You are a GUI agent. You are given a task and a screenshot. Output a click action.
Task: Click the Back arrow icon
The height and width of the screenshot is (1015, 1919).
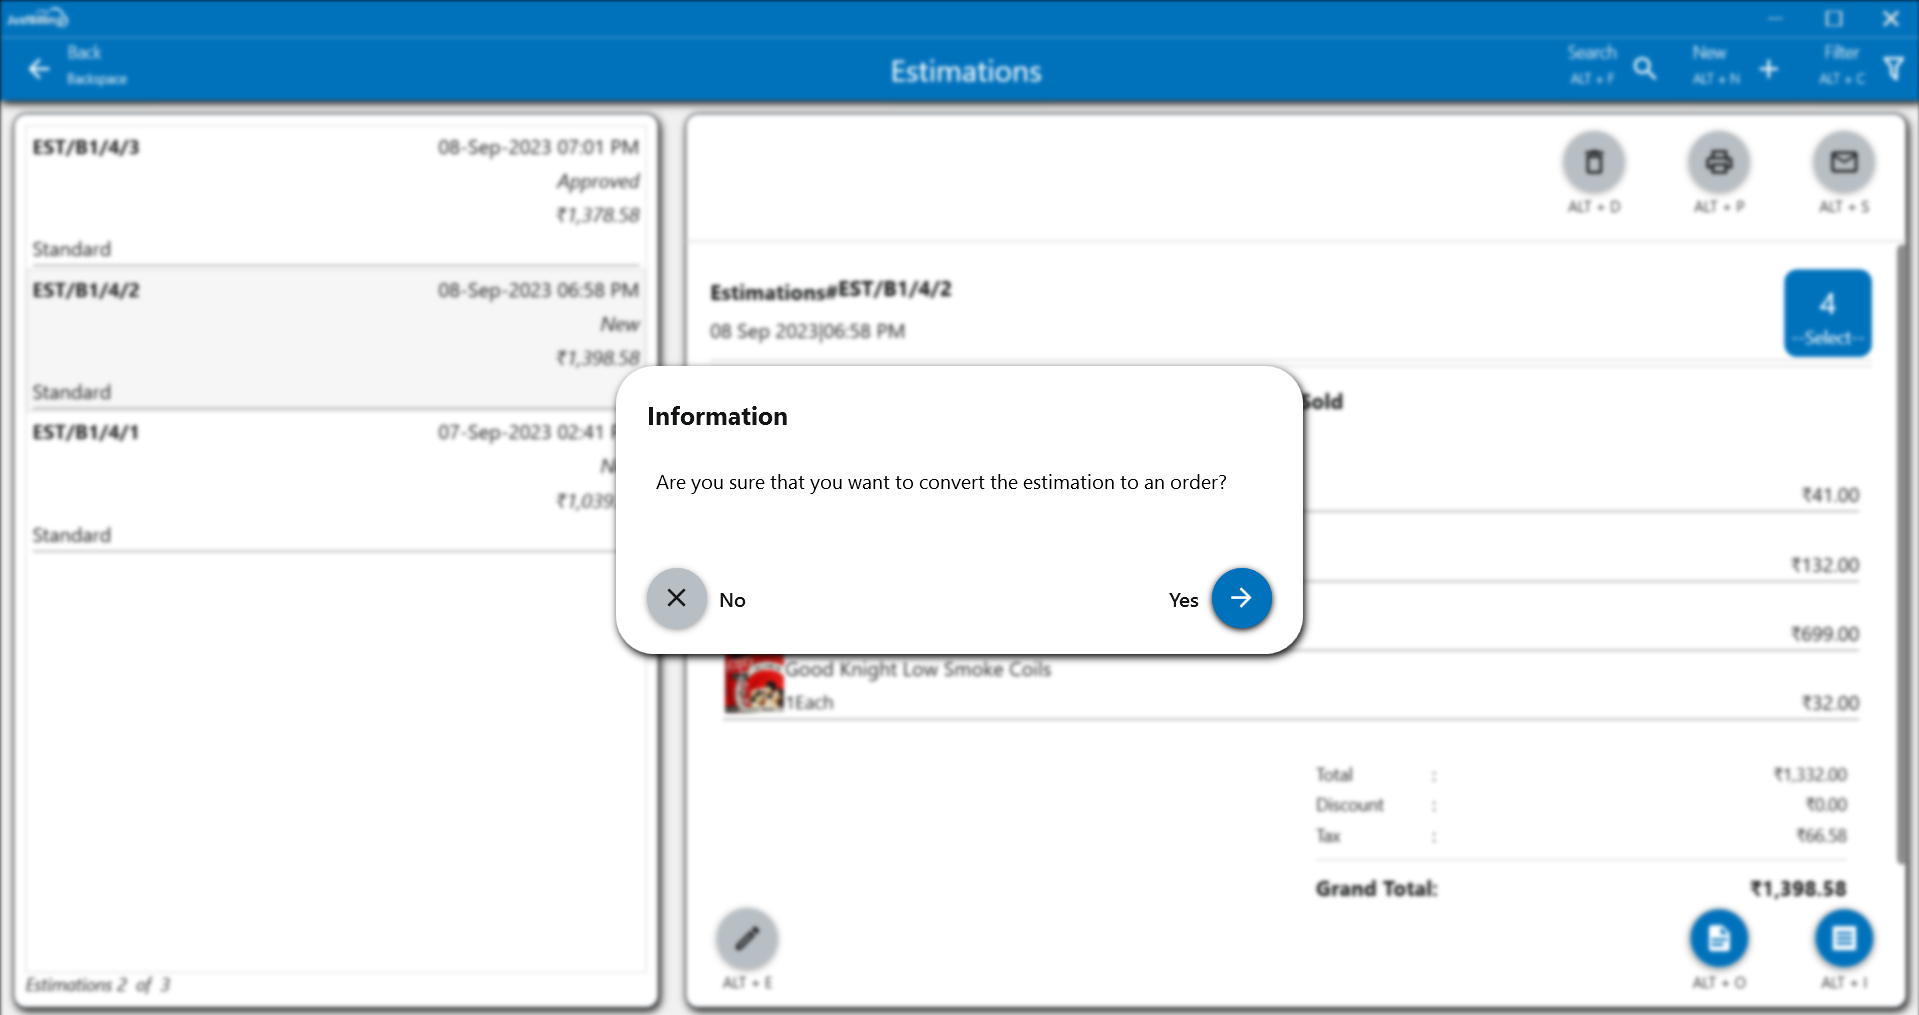[39, 69]
